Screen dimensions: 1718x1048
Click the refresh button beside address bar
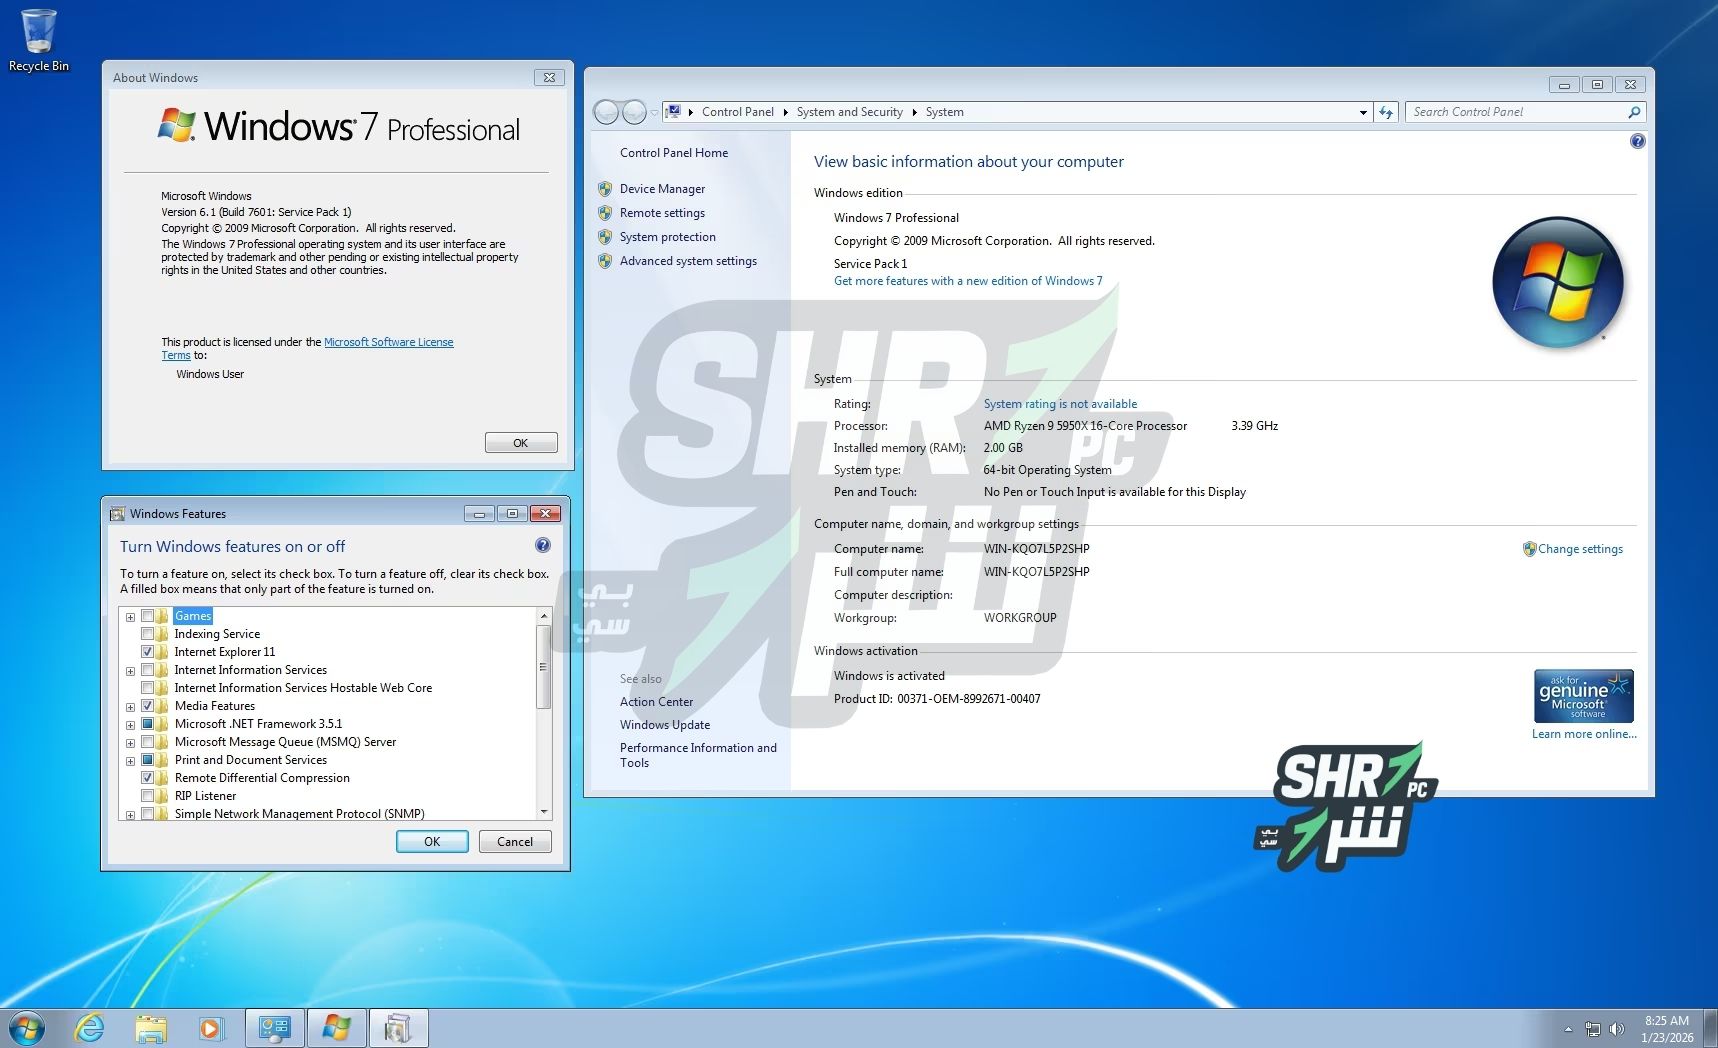point(1386,112)
